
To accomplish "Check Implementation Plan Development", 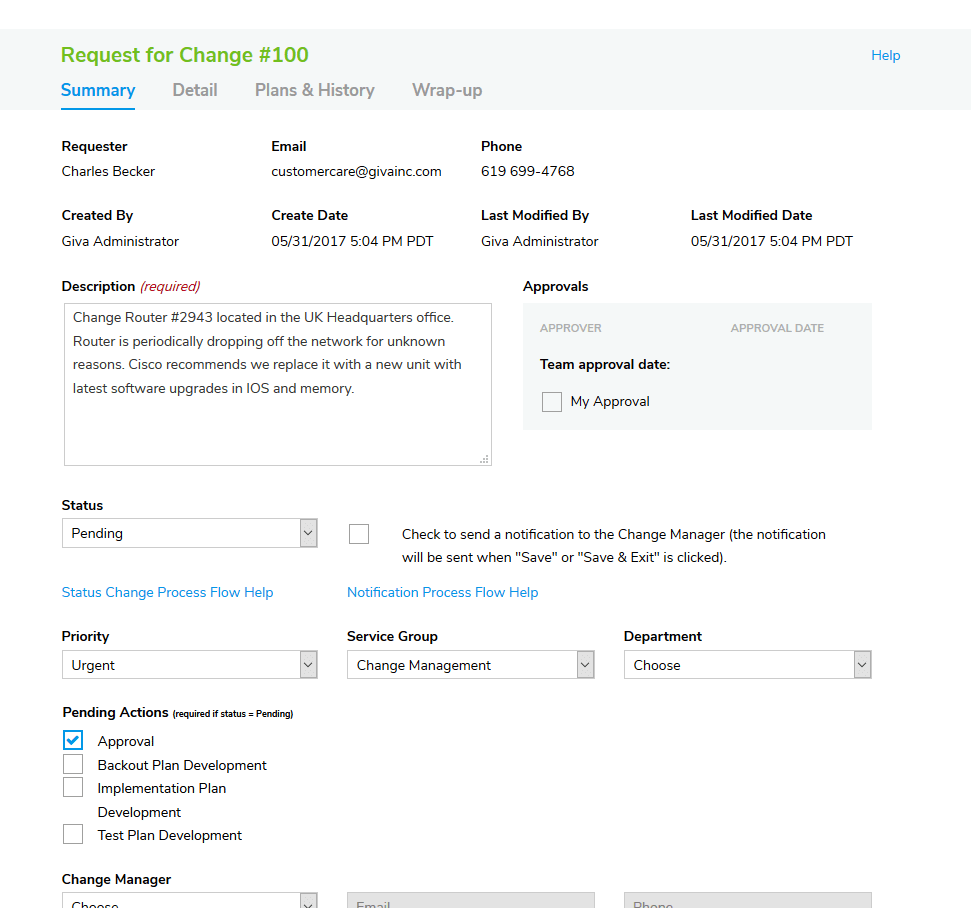I will [72, 787].
